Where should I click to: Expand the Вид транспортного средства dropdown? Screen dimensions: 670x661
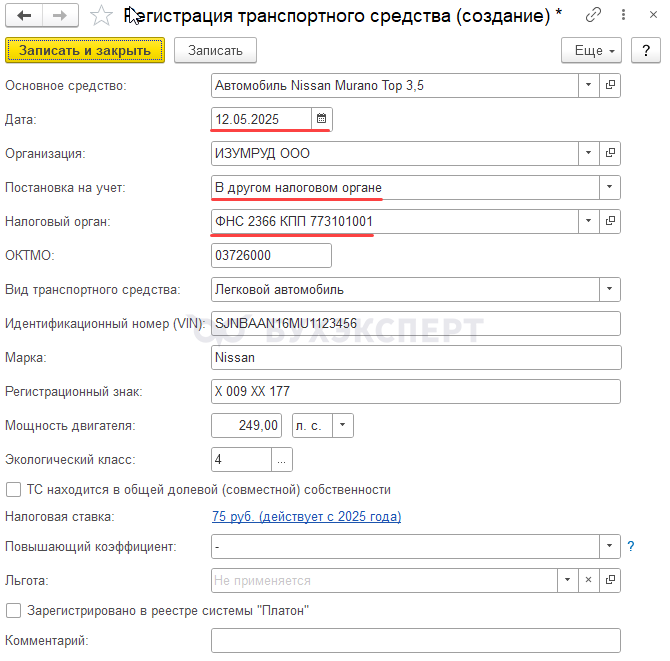610,289
